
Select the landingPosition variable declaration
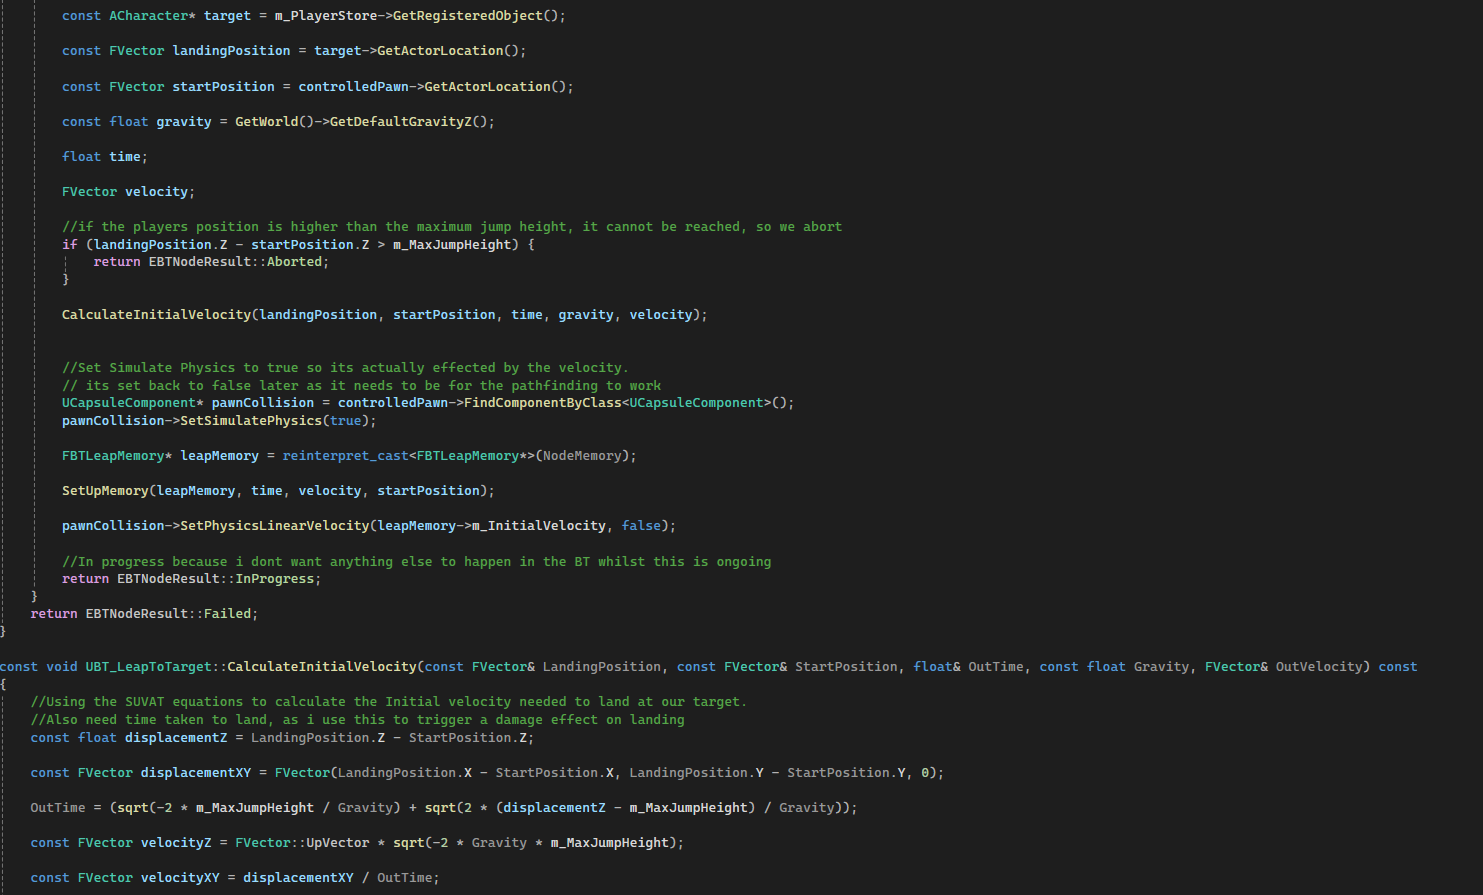pos(231,50)
